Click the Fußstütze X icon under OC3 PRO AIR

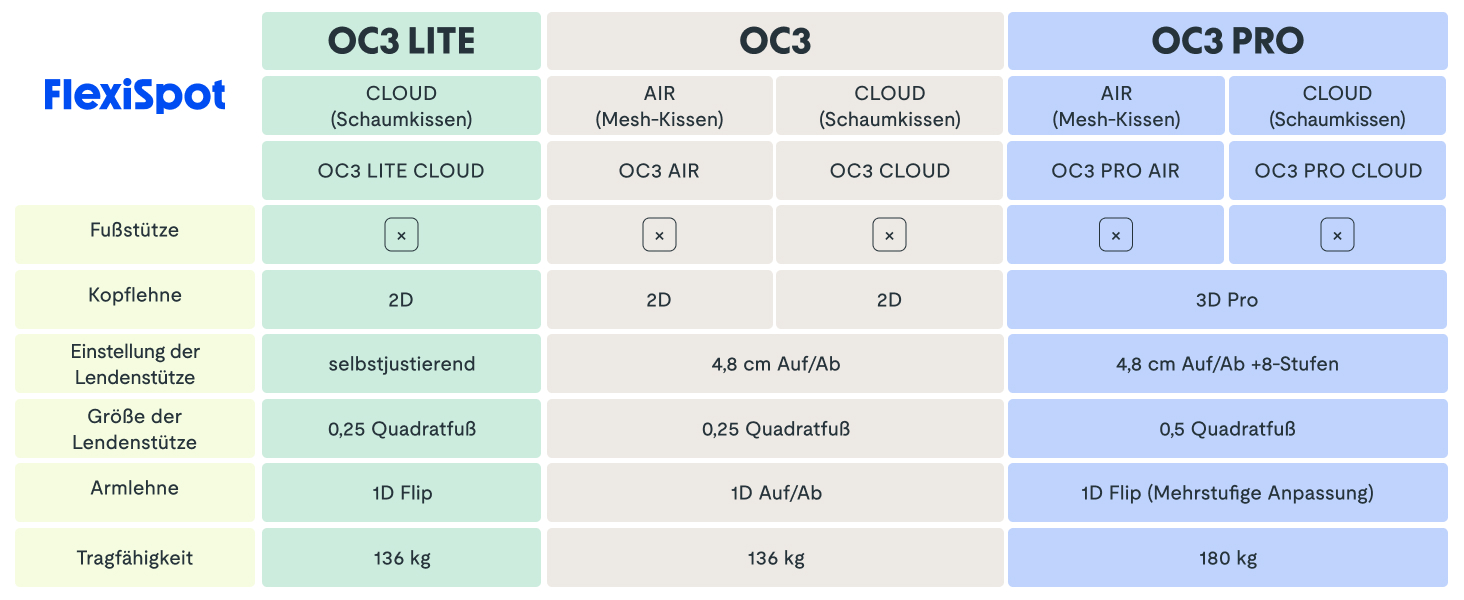[1115, 236]
